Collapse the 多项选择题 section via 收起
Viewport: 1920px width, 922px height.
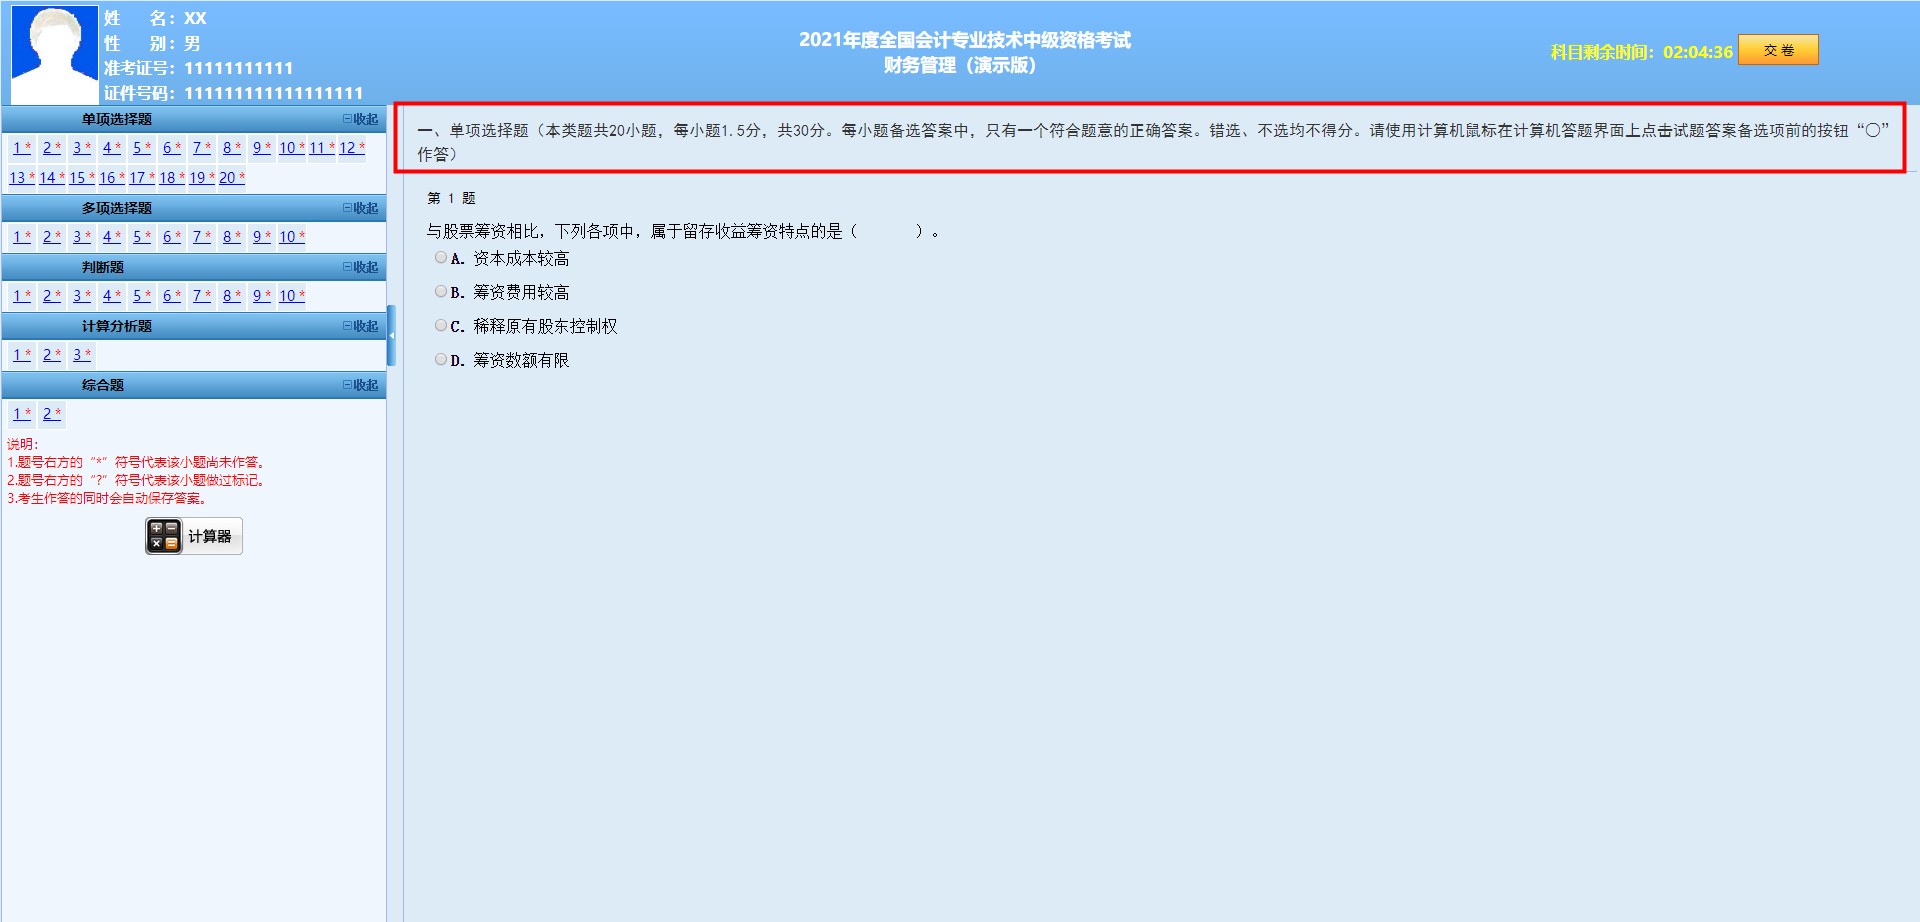(361, 208)
